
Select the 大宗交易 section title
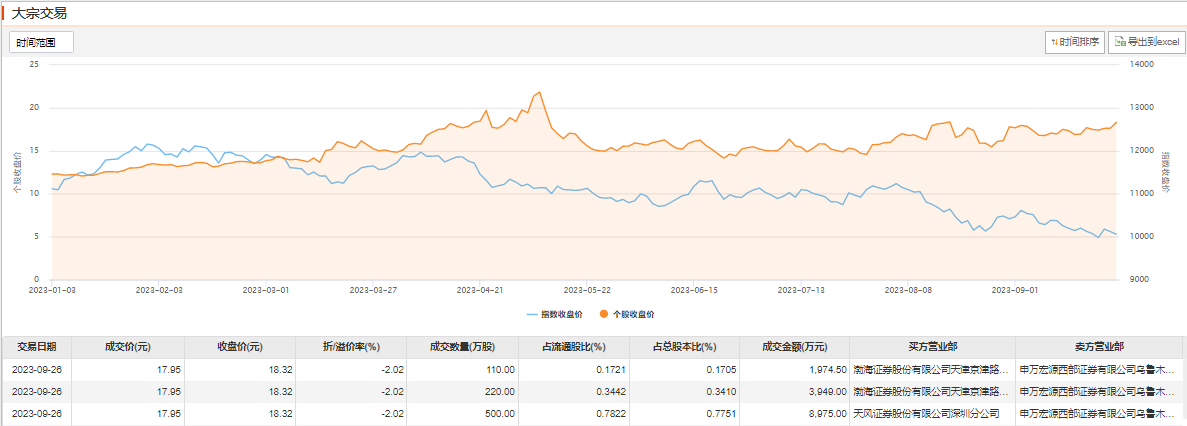[39, 13]
